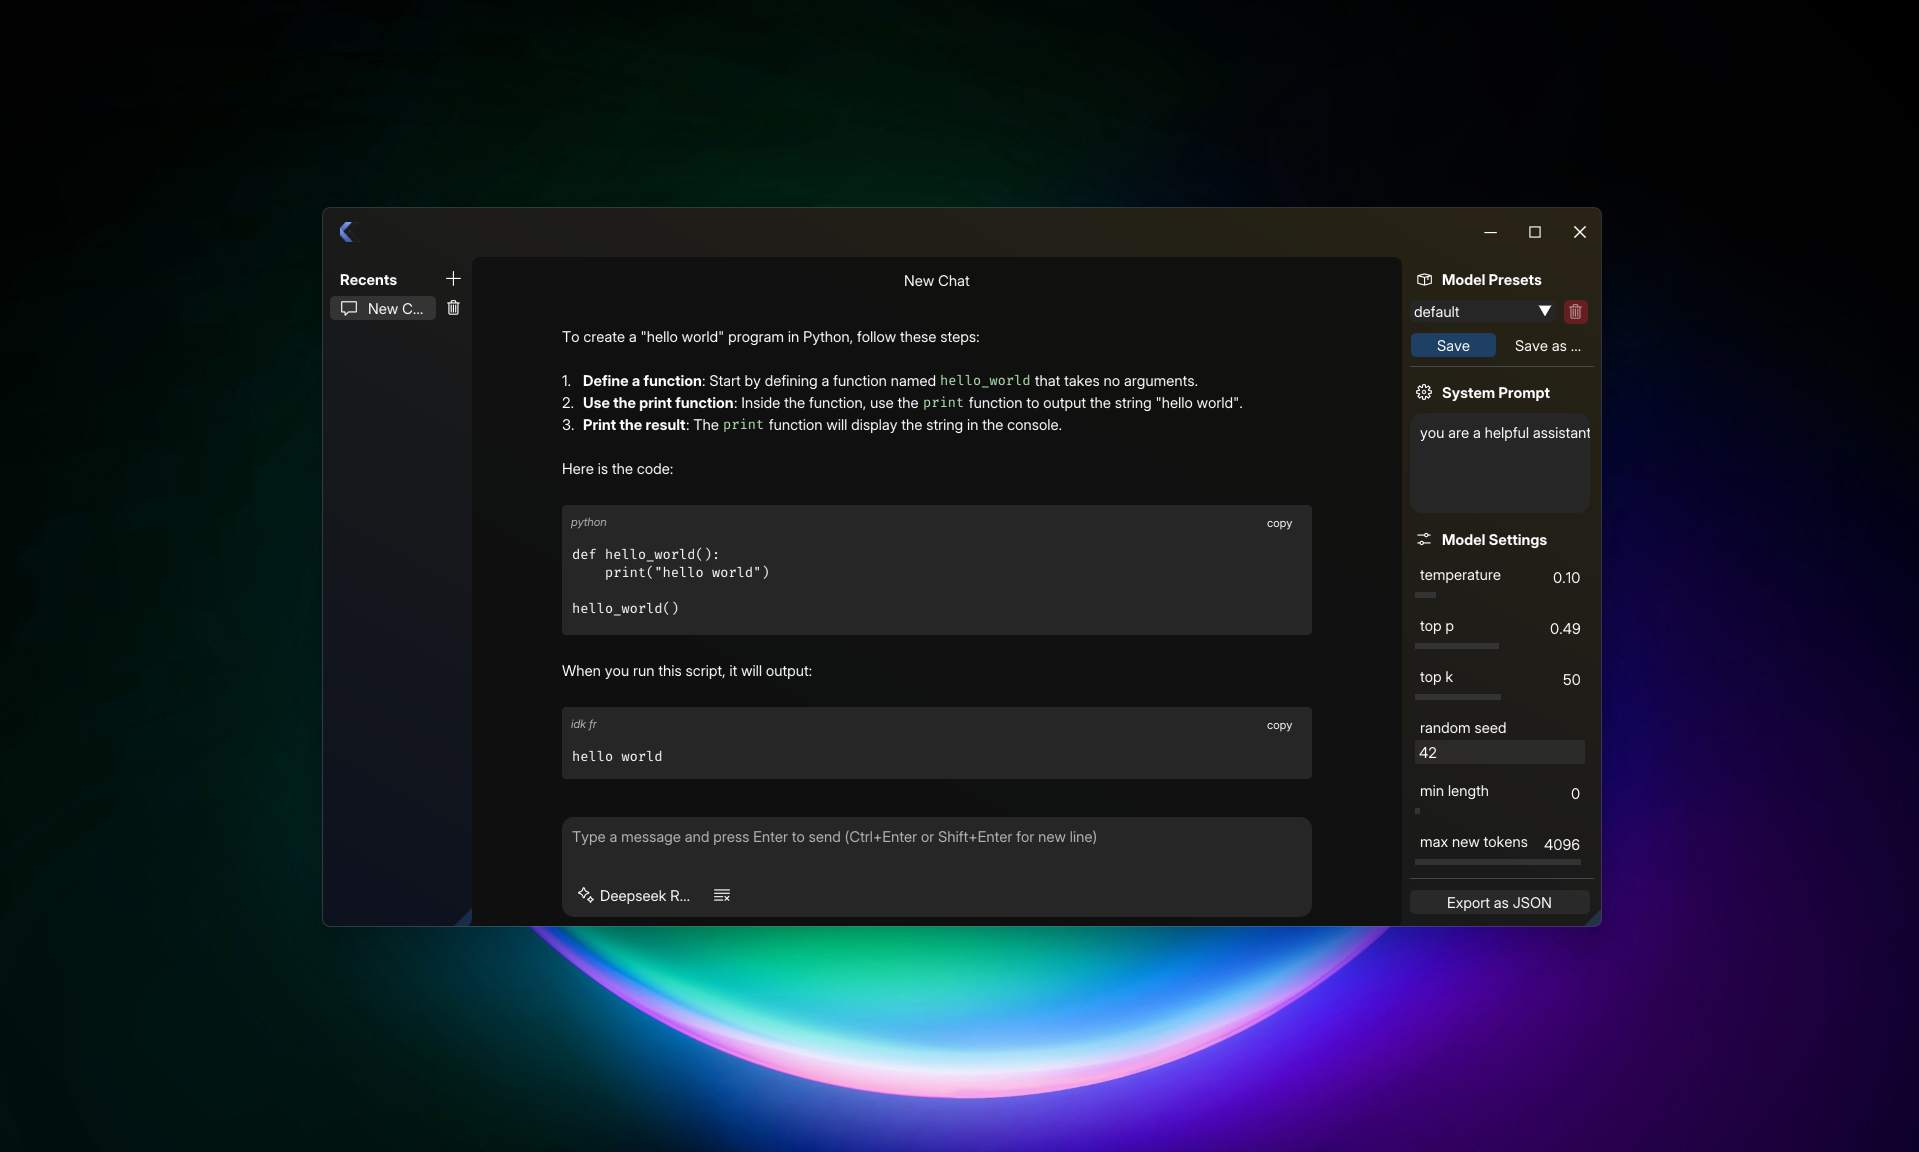Image resolution: width=1919 pixels, height=1152 pixels.
Task: Click the System Prompt gear icon
Action: [1424, 393]
